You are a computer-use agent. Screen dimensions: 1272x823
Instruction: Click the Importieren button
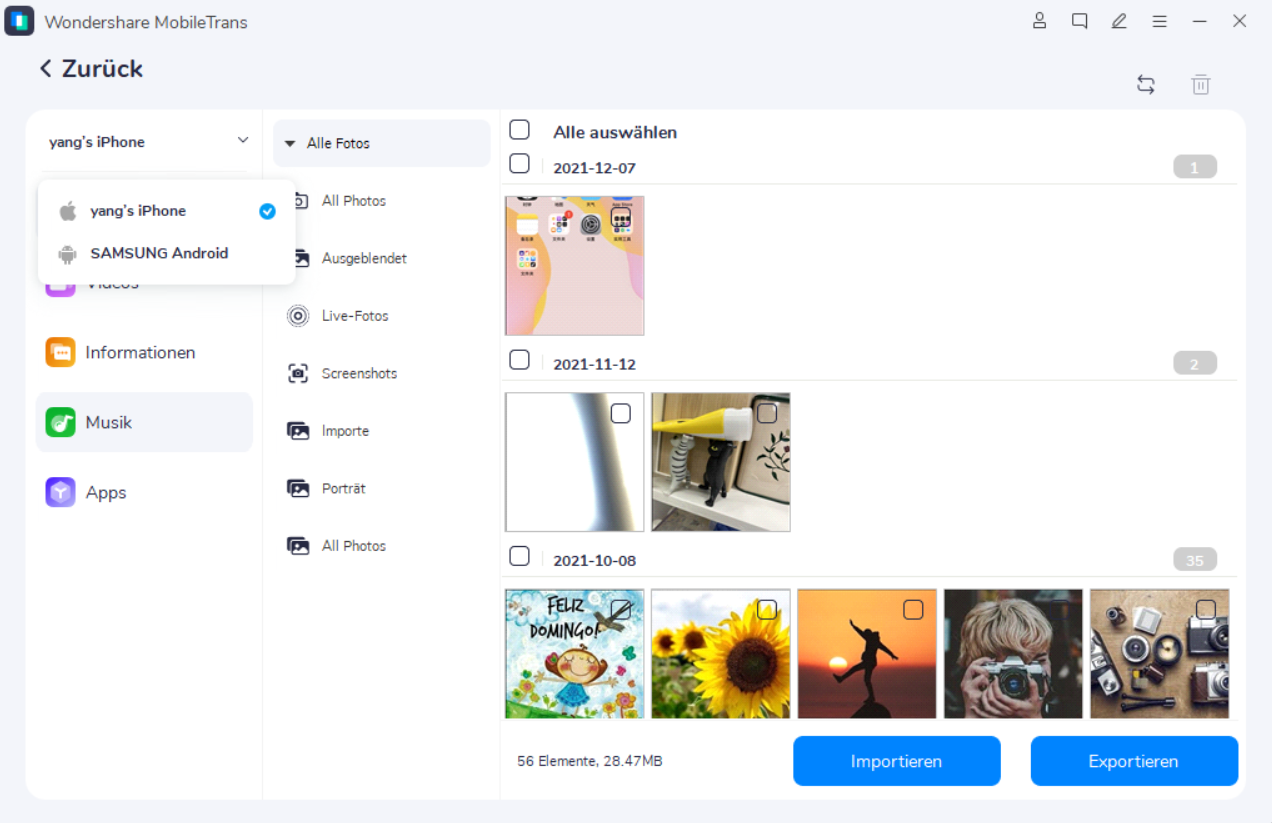pyautogui.click(x=897, y=761)
